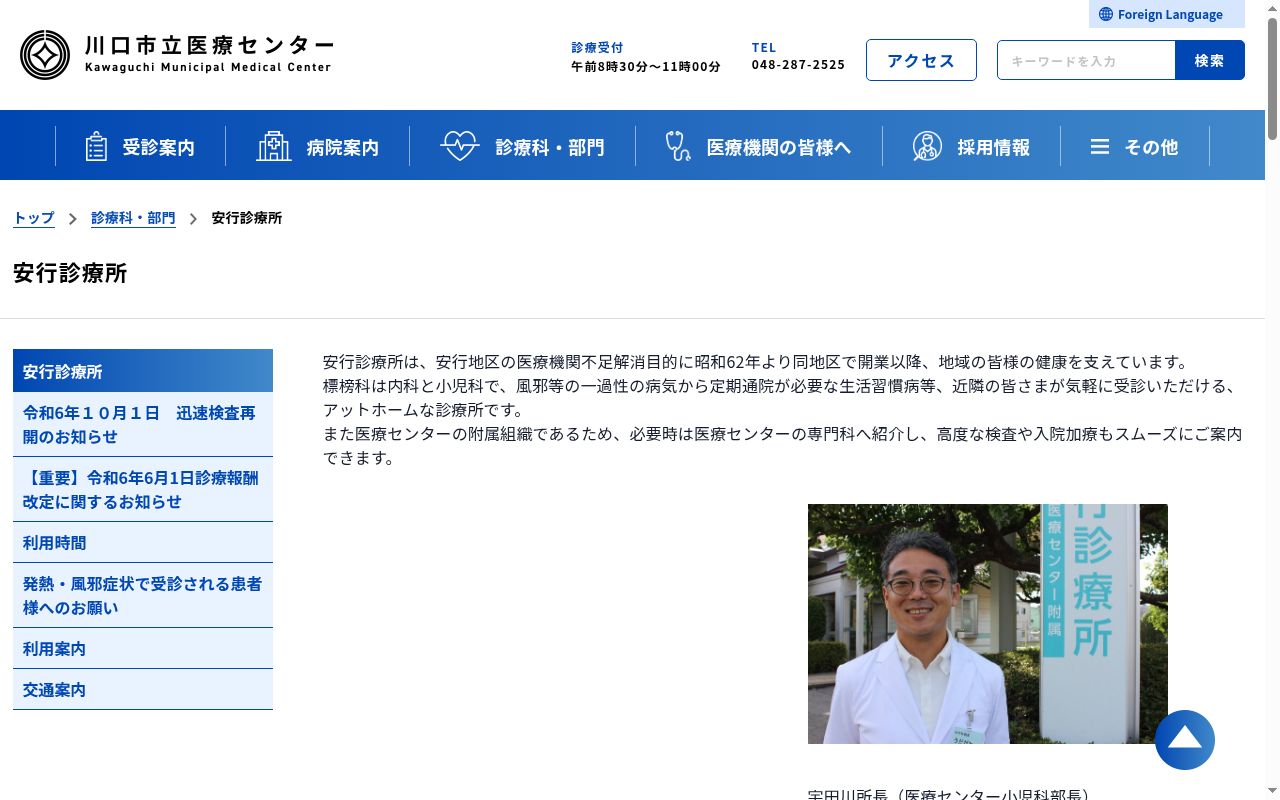
Task: Click the 午前8時30分～11時00分 reception hours text
Action: [x=645, y=67]
